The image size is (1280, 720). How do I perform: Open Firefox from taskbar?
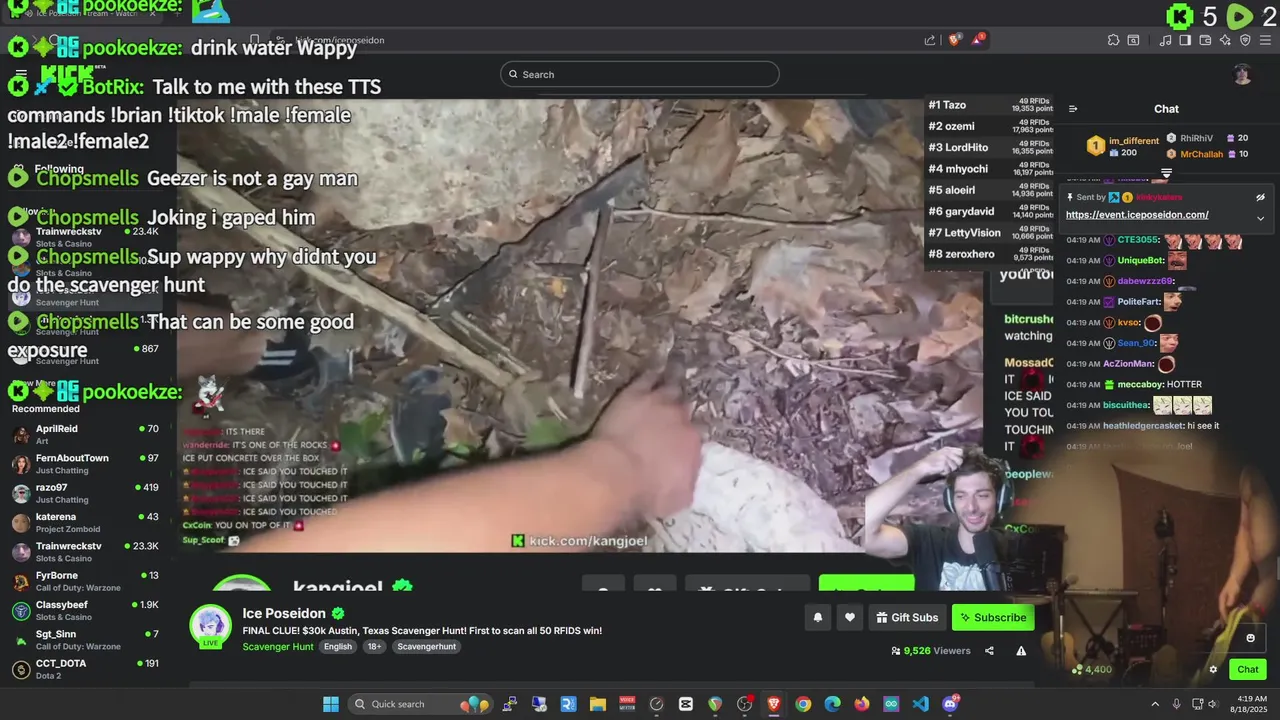point(862,704)
